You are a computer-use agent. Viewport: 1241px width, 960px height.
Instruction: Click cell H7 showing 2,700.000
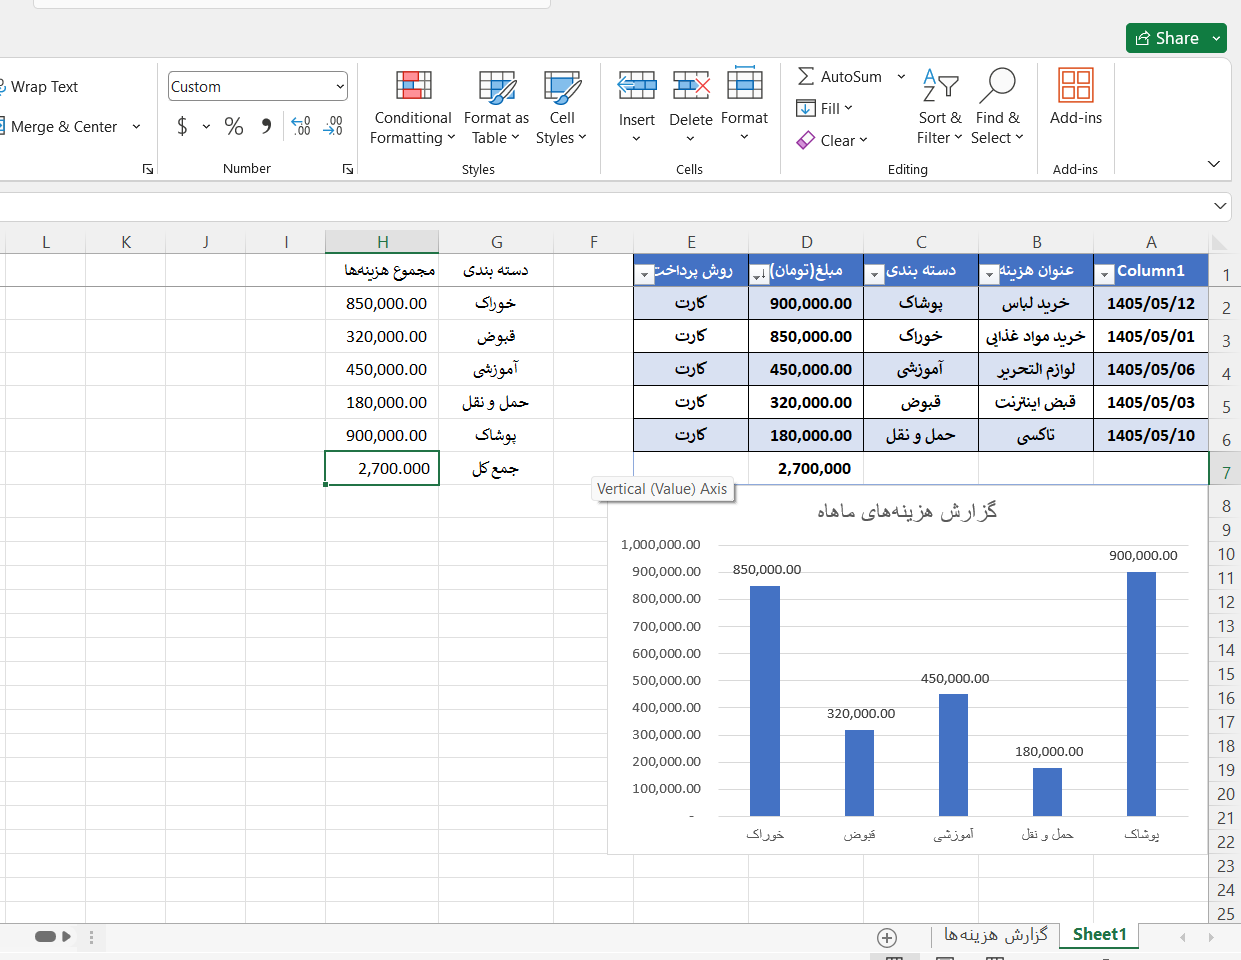(382, 468)
